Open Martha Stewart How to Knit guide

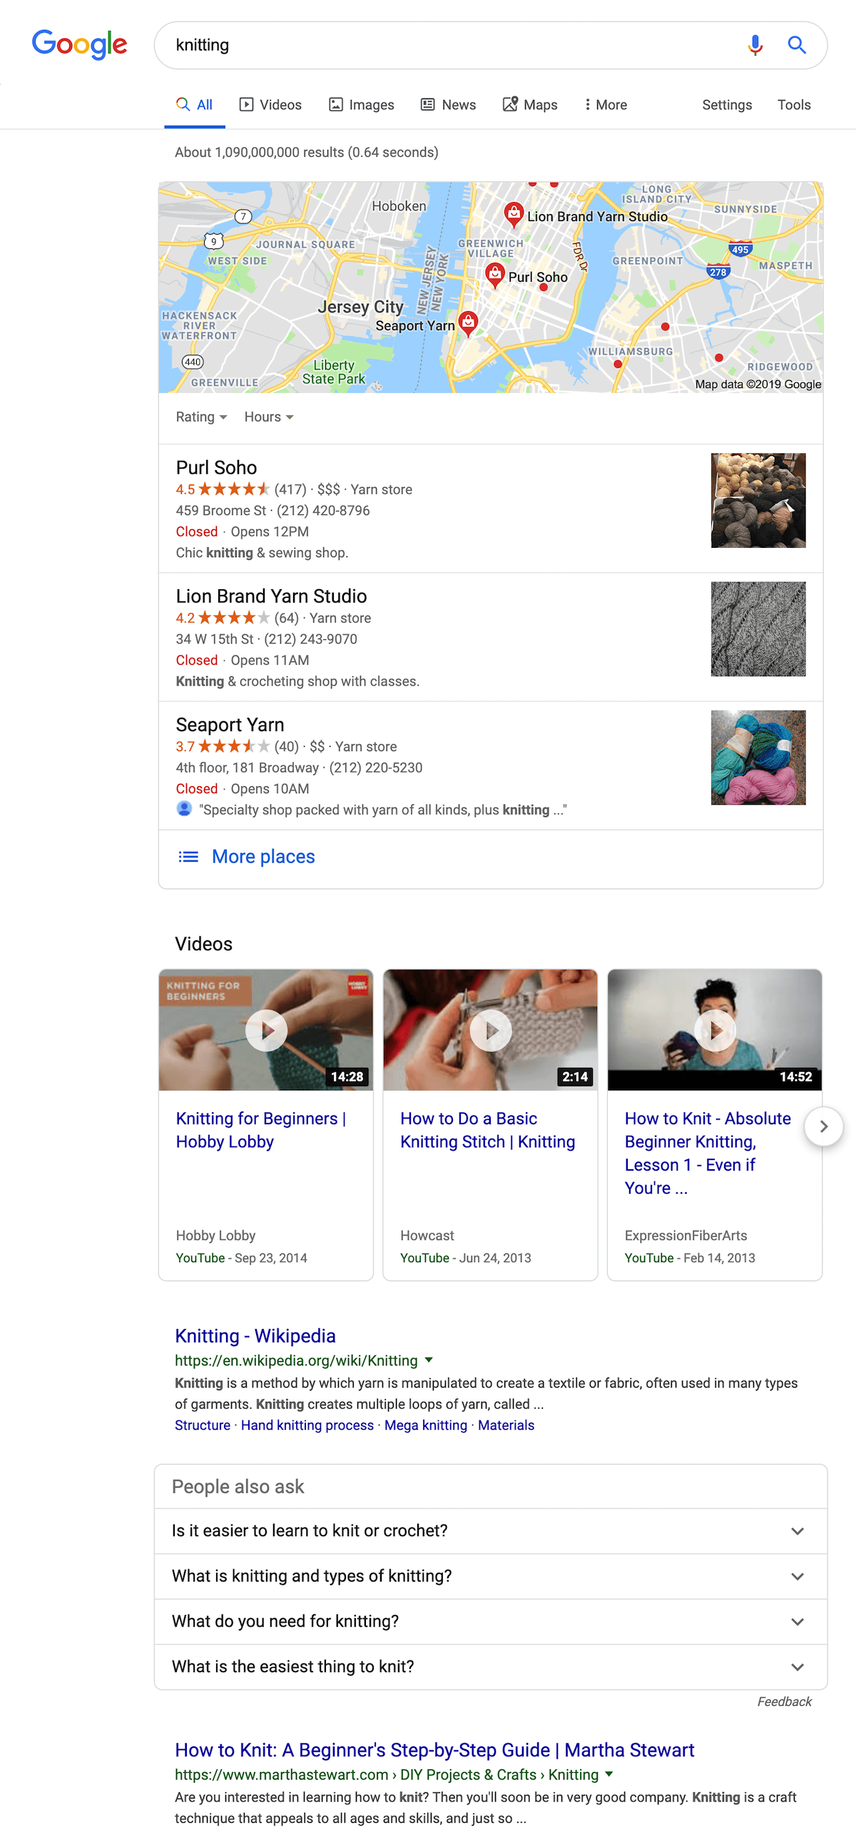435,1750
